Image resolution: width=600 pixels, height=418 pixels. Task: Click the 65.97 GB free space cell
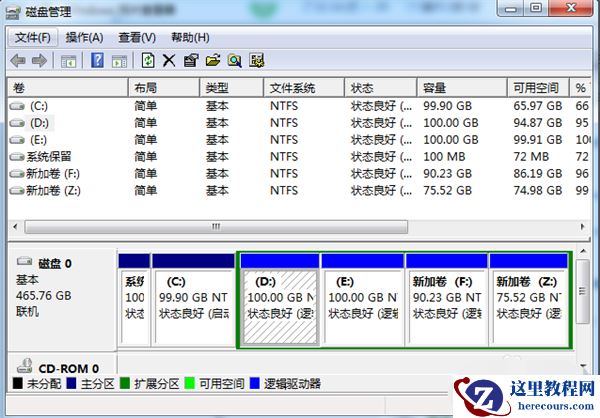(538, 106)
